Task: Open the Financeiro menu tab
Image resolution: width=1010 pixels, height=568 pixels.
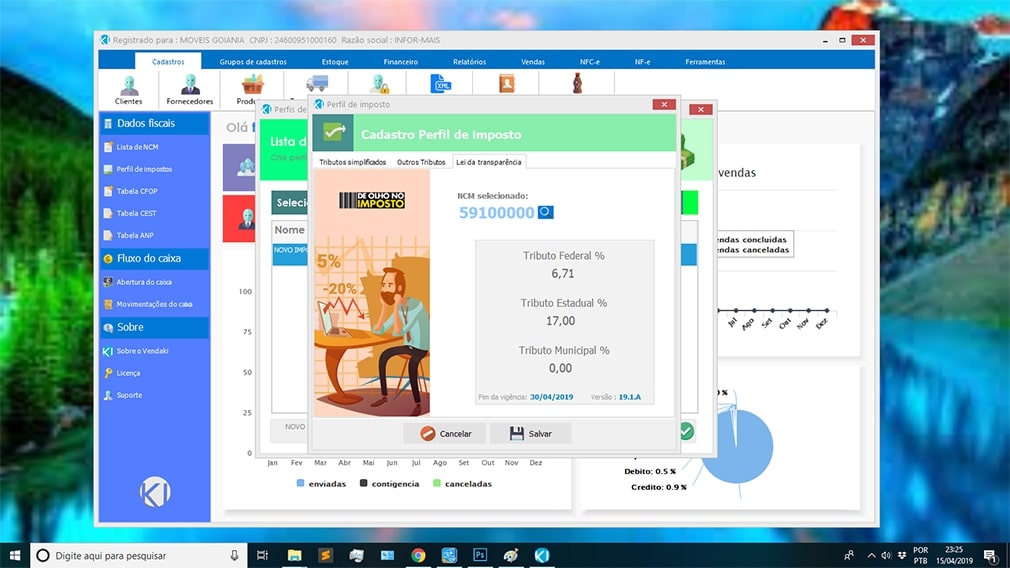Action: pos(401,62)
